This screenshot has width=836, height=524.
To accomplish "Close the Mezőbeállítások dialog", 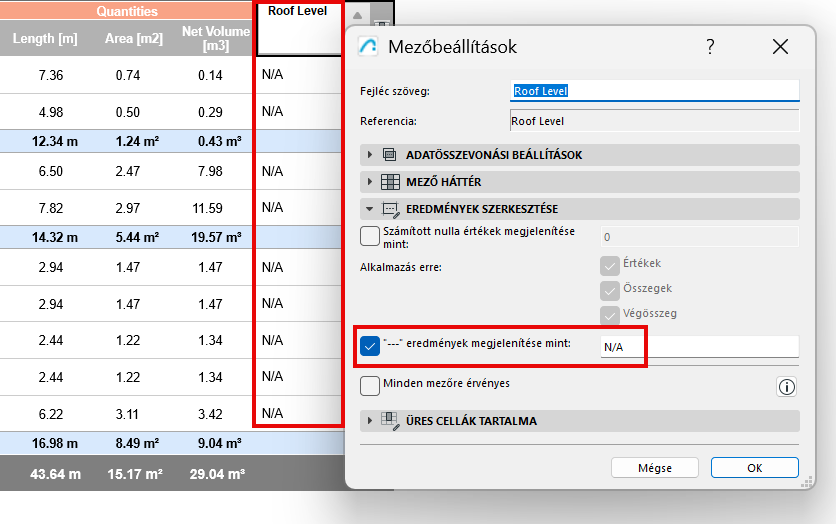I will 780,47.
